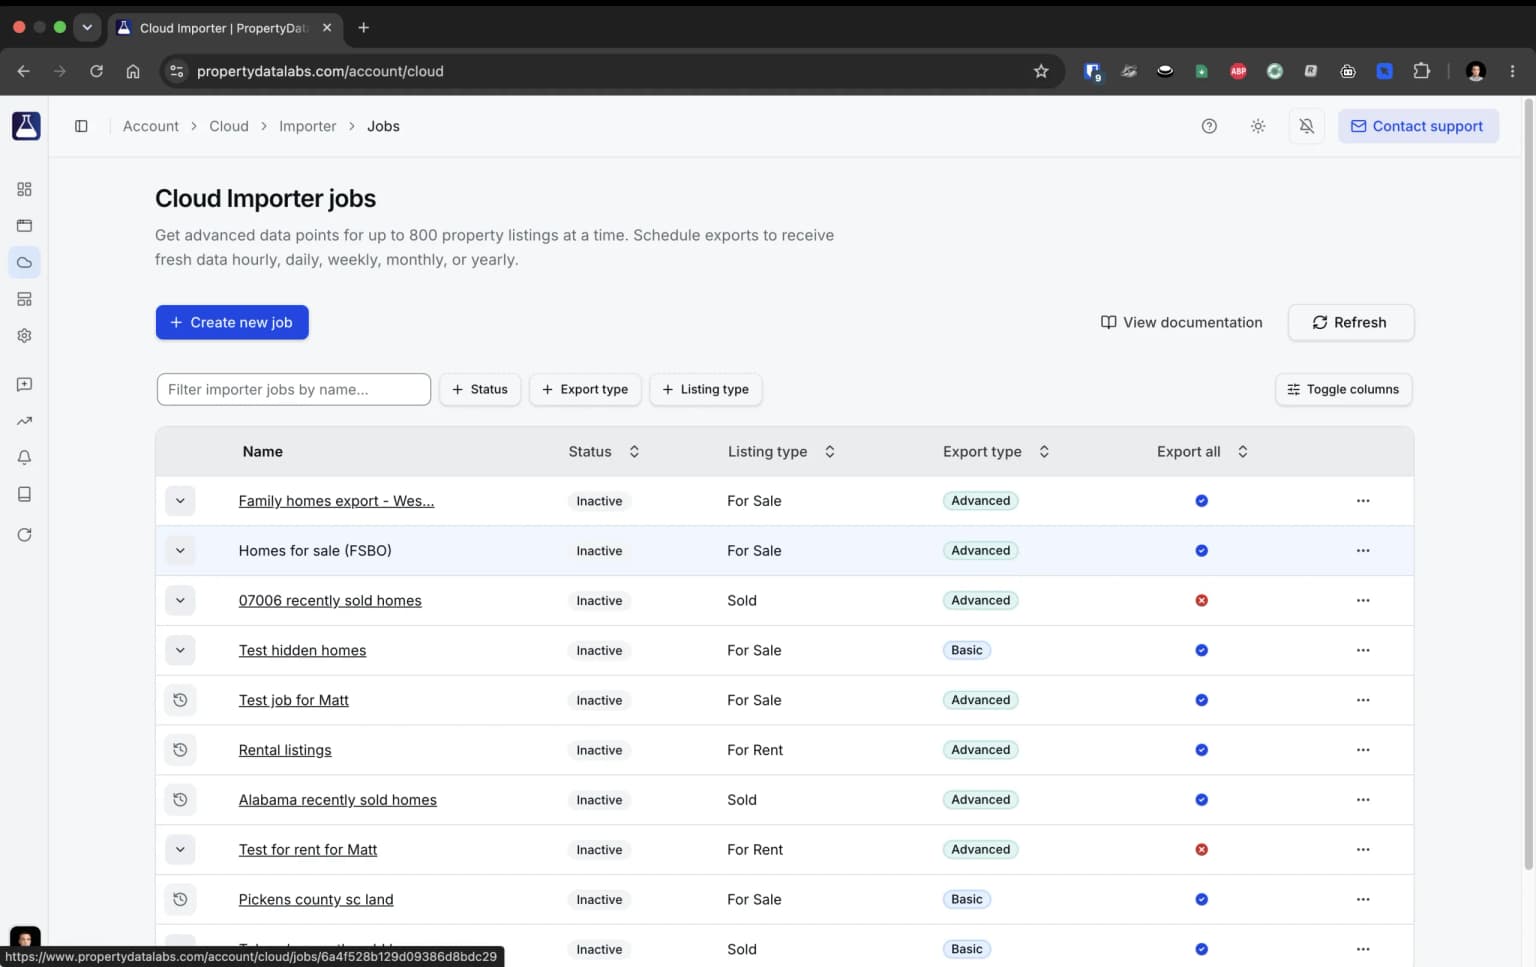Toggle the sidebar panel icon

[81, 126]
